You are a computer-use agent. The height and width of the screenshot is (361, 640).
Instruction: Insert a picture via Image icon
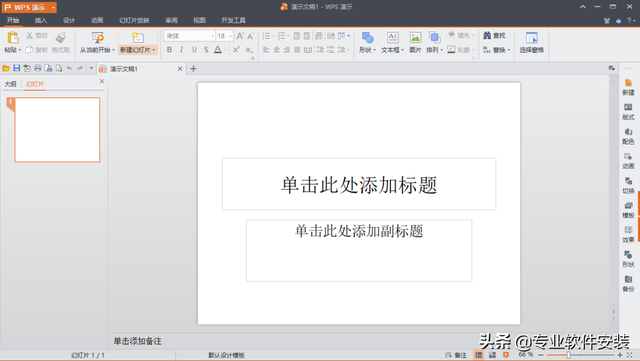coord(415,38)
